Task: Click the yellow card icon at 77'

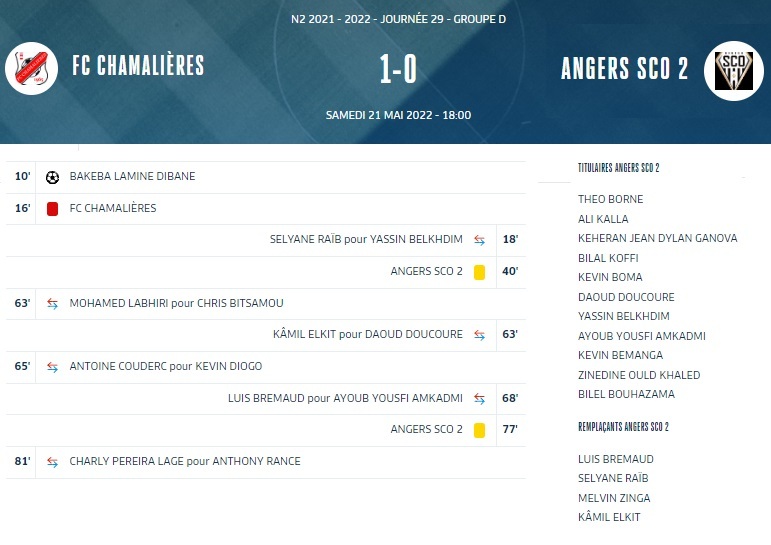Action: tap(480, 430)
